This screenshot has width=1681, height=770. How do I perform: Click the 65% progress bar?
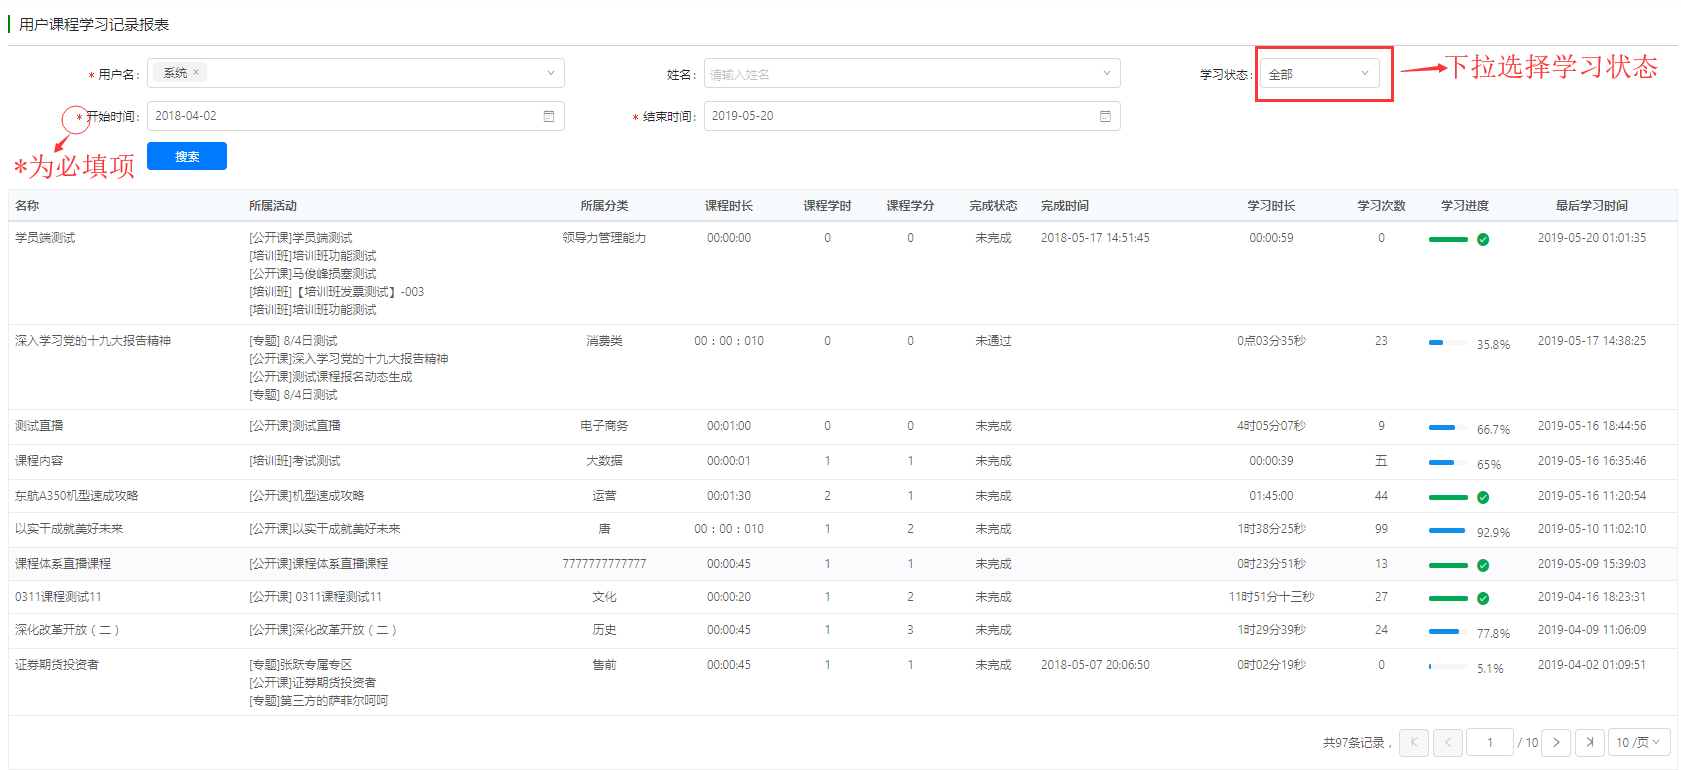(1448, 462)
